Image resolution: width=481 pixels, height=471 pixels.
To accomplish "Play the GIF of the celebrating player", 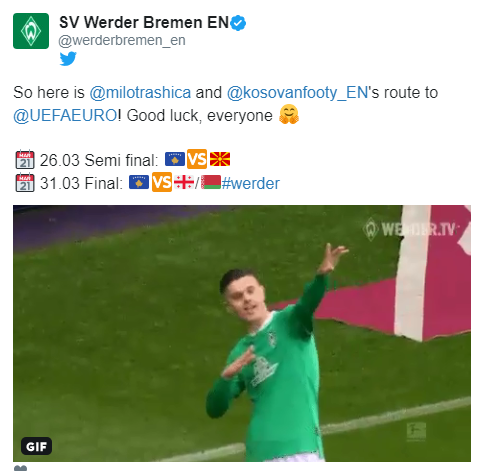I will (x=242, y=333).
